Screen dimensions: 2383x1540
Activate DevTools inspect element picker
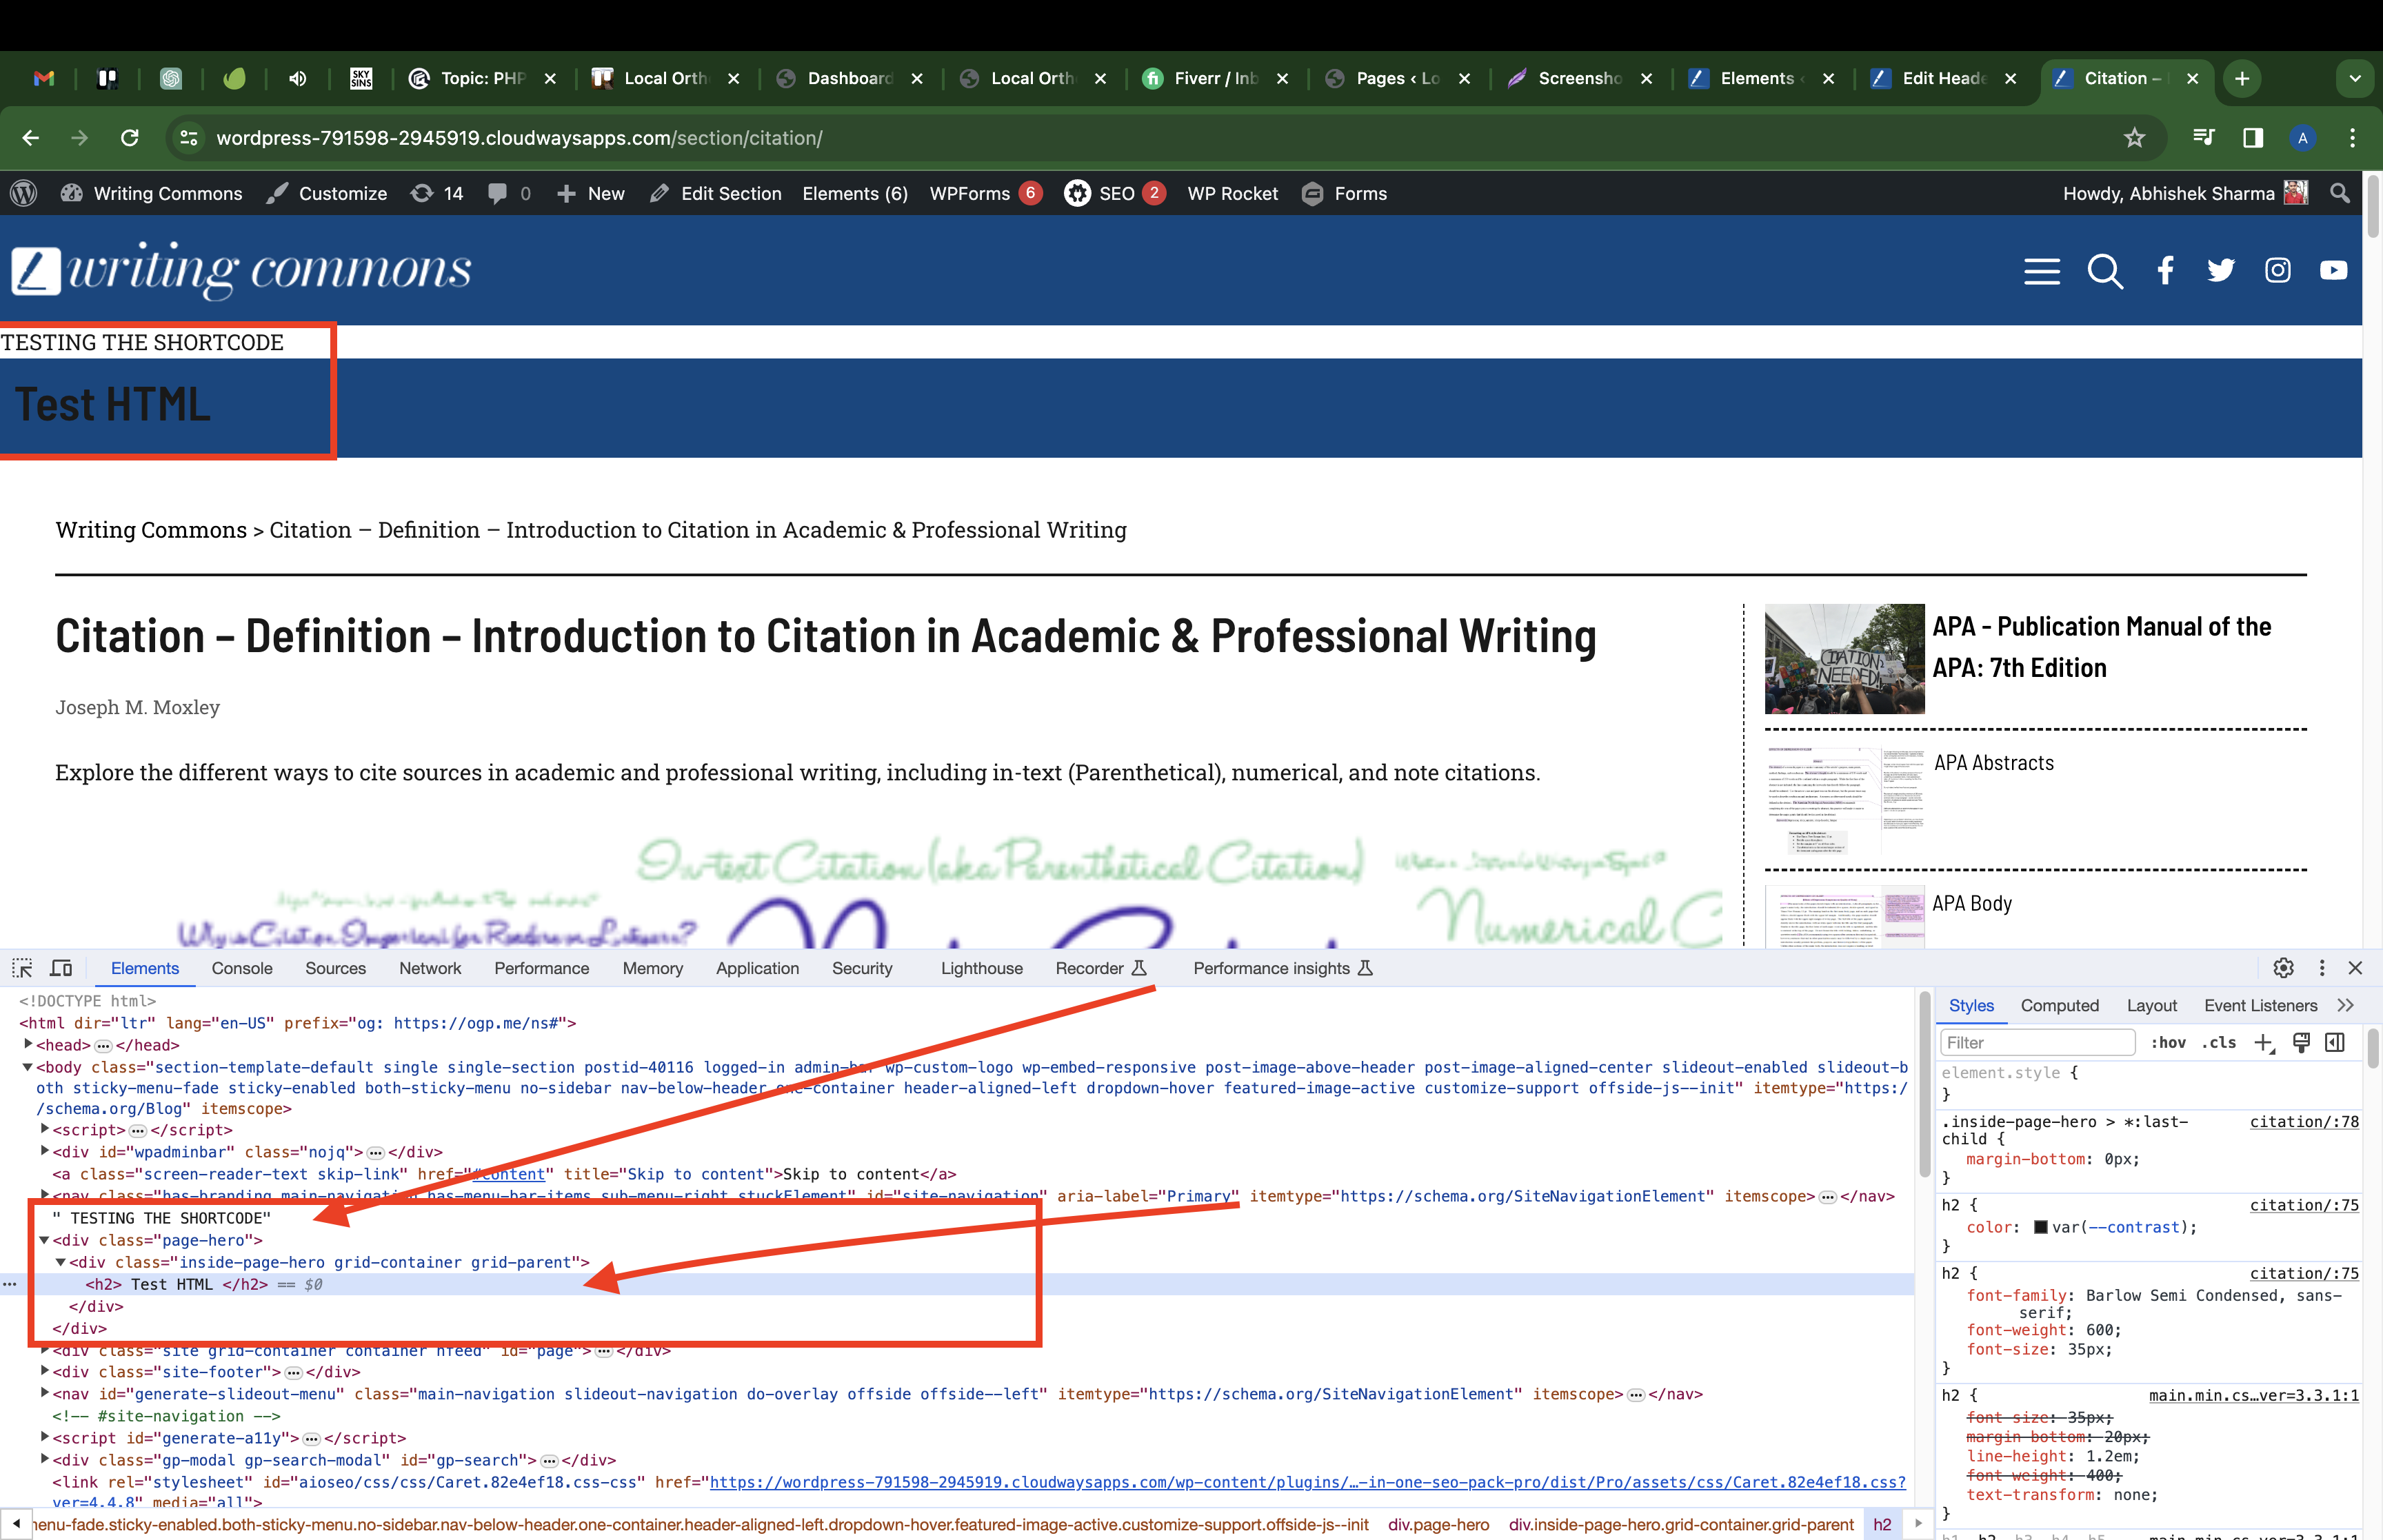coord(23,968)
